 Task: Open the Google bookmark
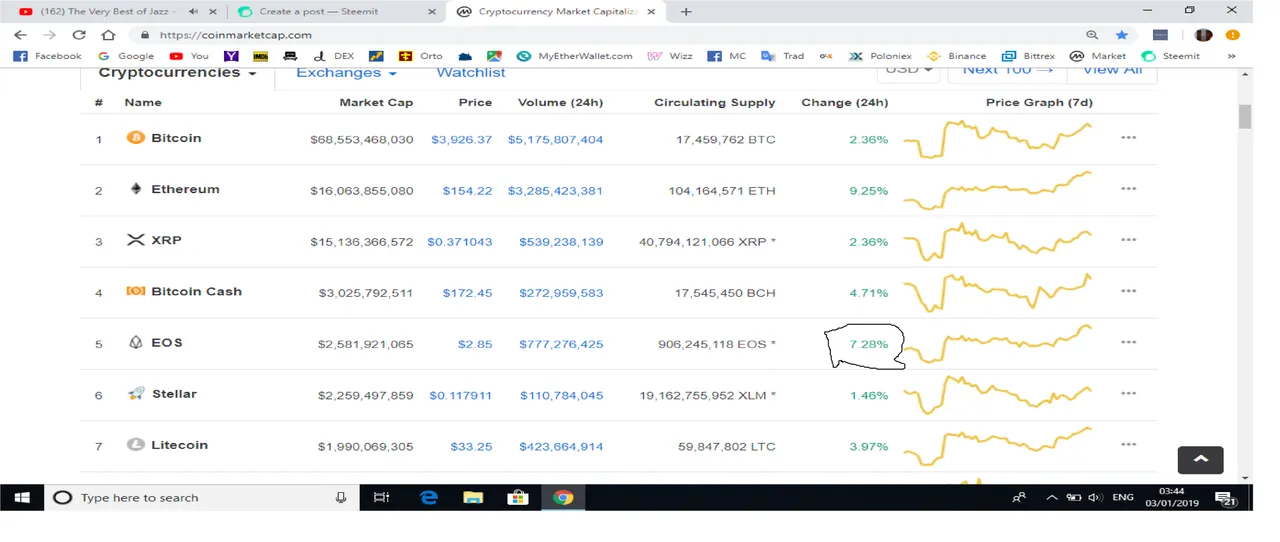click(x=126, y=56)
